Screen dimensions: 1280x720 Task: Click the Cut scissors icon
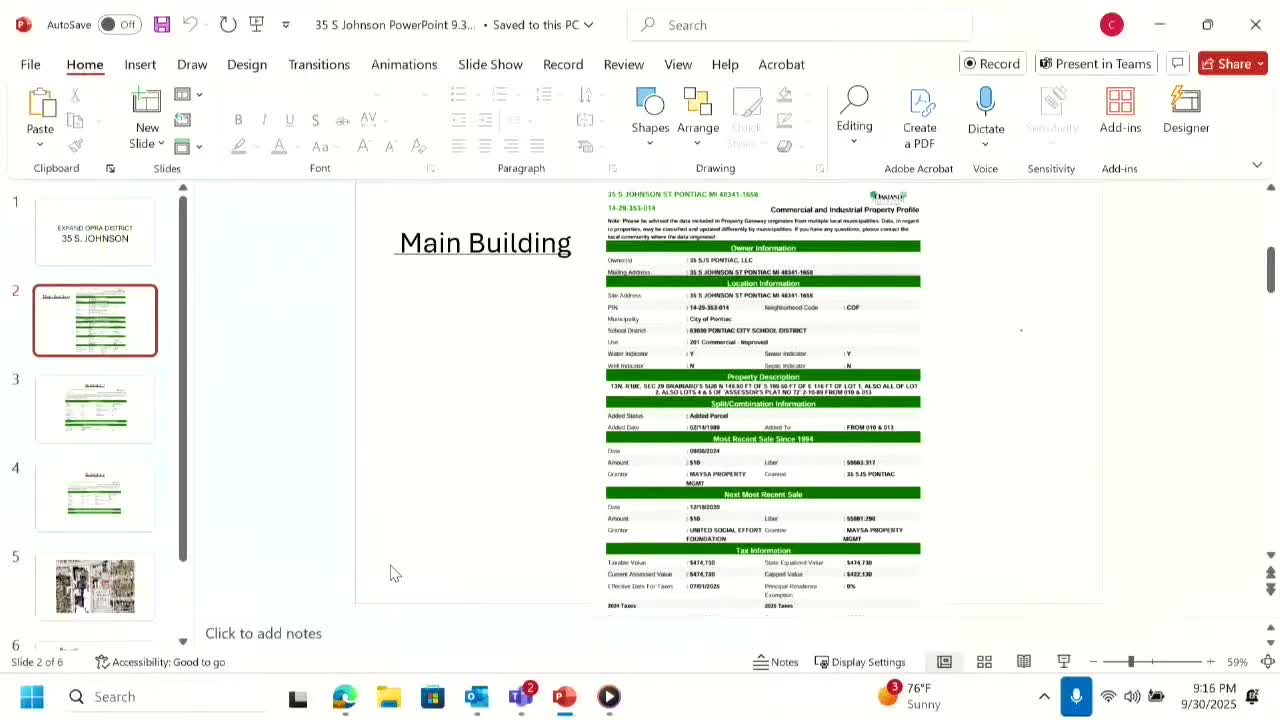75,95
